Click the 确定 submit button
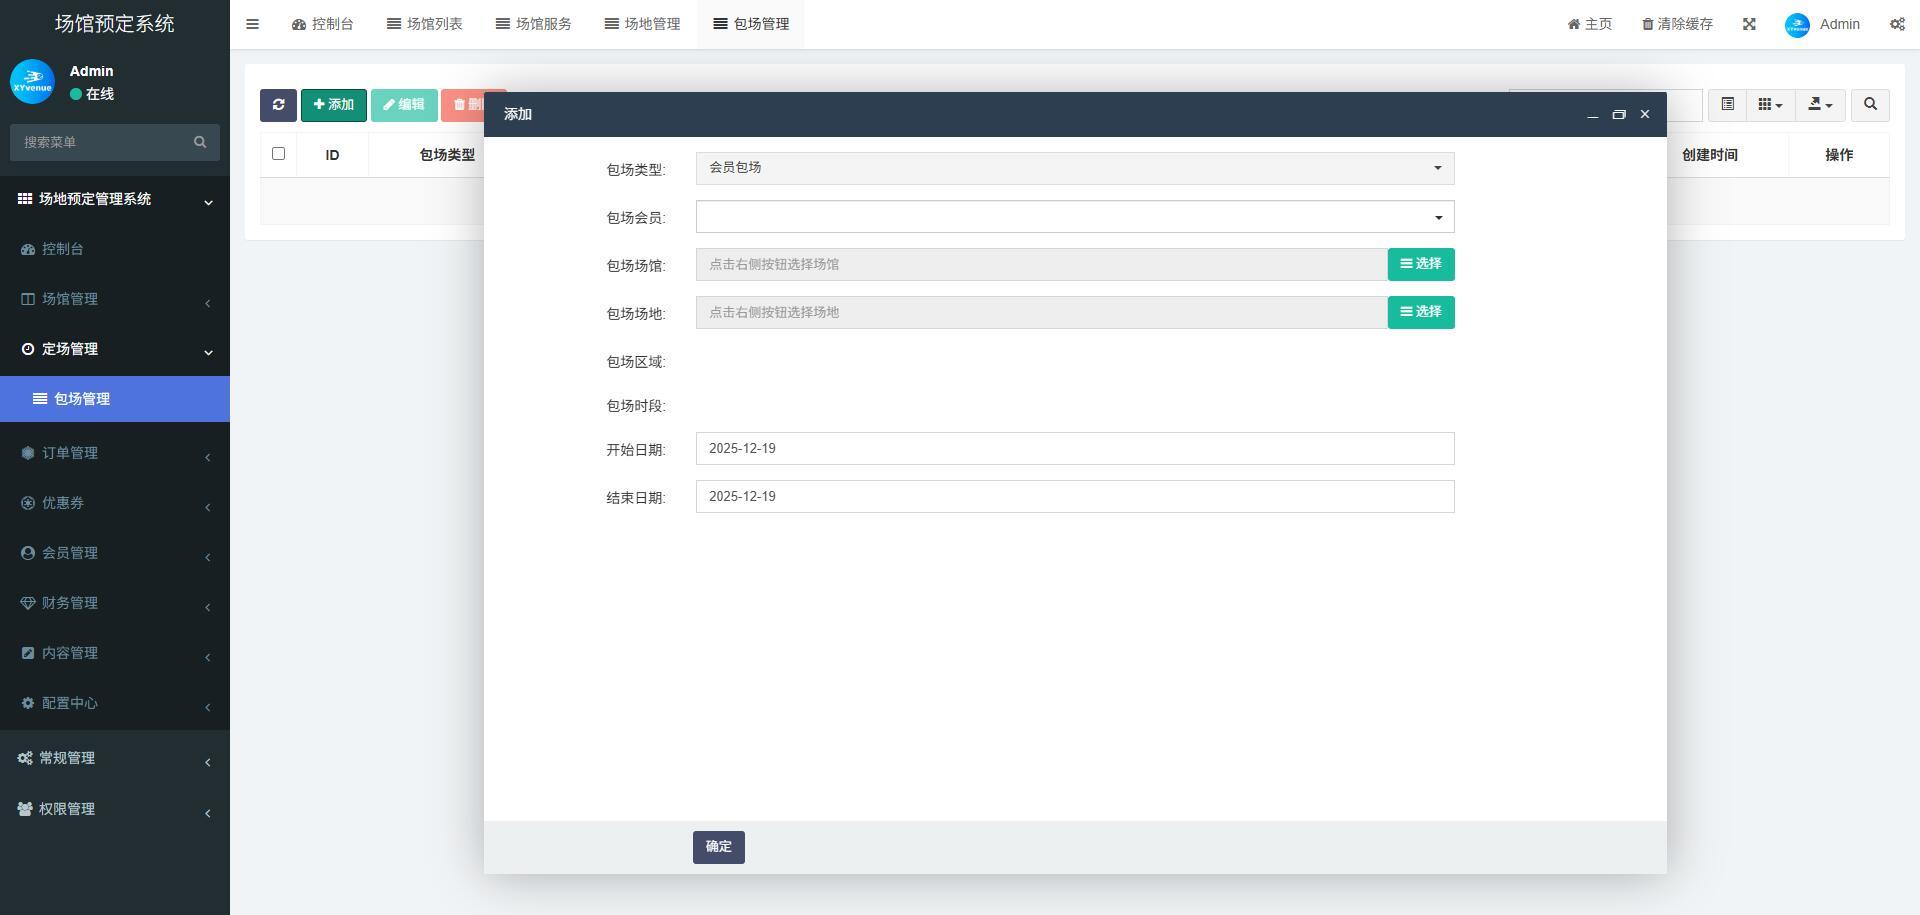 tap(718, 847)
